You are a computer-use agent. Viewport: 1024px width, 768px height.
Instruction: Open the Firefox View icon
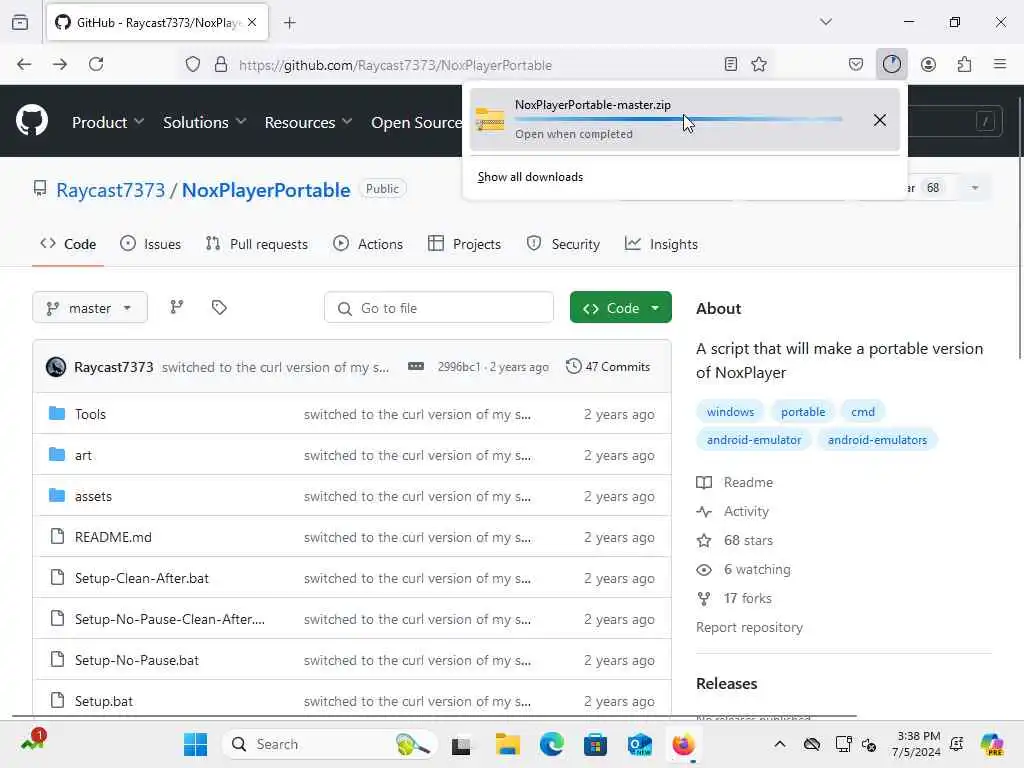(20, 23)
